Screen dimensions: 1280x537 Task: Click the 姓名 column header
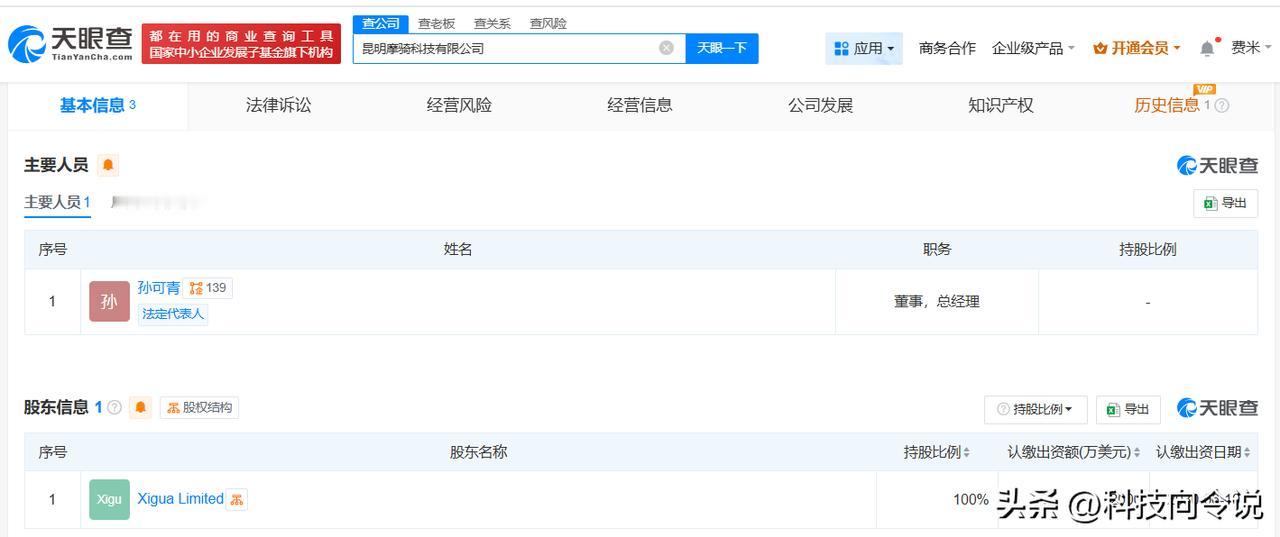pyautogui.click(x=458, y=249)
